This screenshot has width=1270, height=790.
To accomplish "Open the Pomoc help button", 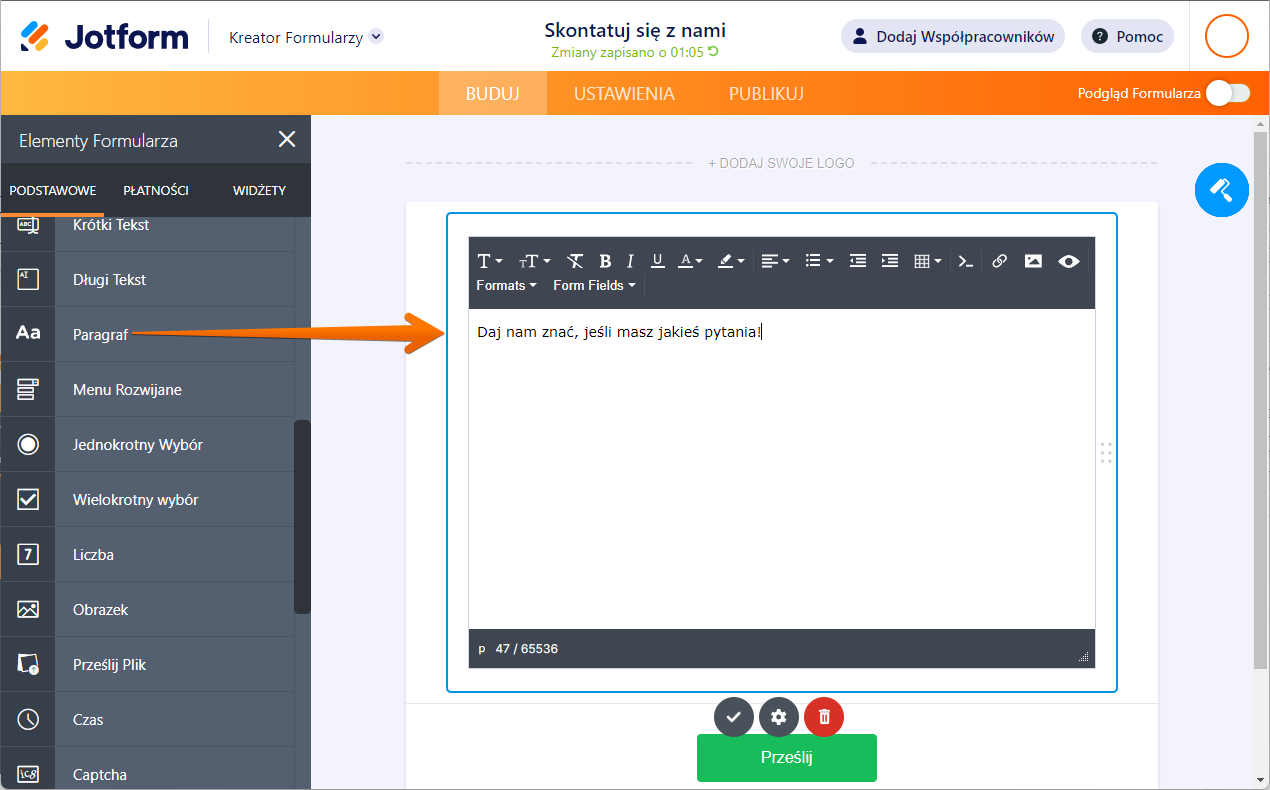I will [x=1127, y=36].
